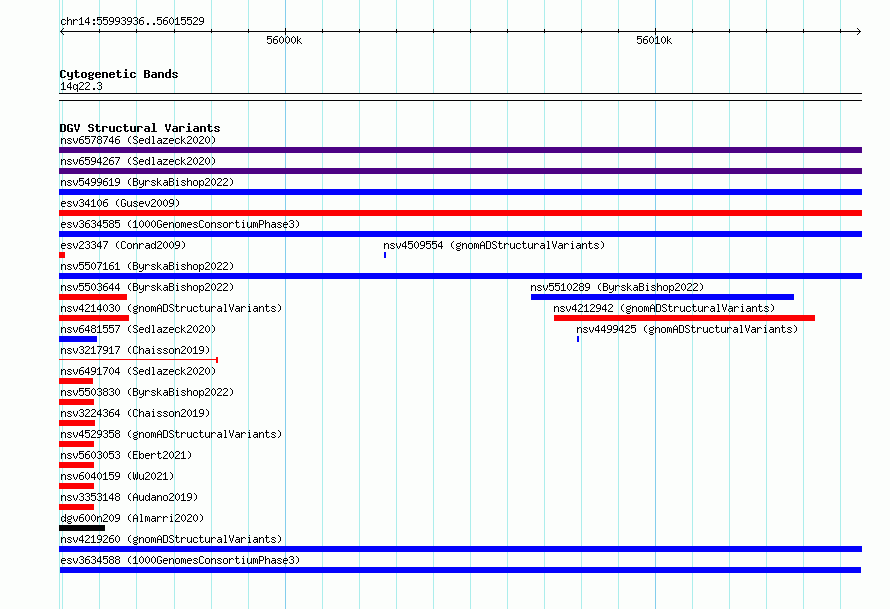Open nsv4509554 (gnomADStructuralVariants) label

[494, 245]
